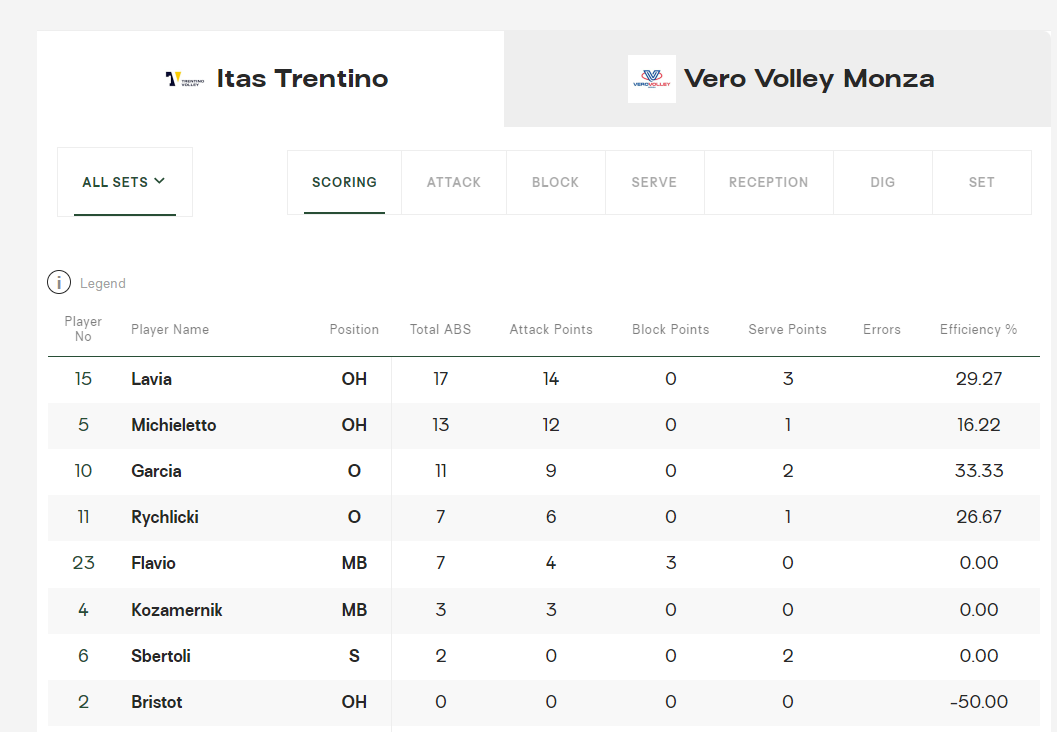Image resolution: width=1057 pixels, height=732 pixels.
Task: Open the ATTACK statistics tab
Action: pyautogui.click(x=454, y=182)
